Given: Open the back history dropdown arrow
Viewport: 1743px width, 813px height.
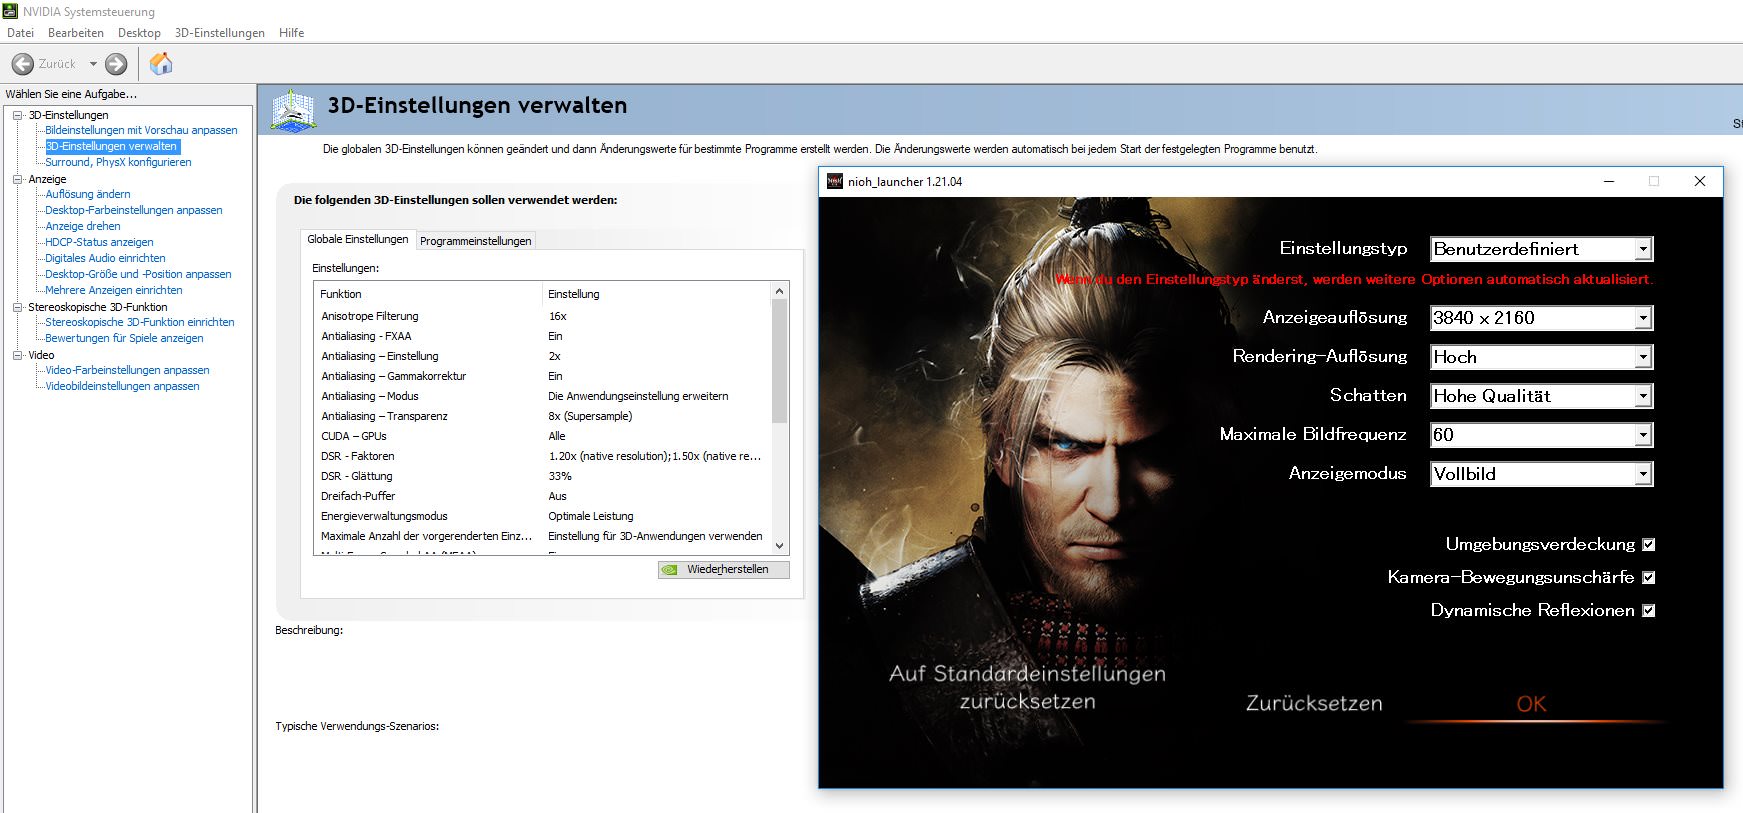Looking at the screenshot, I should [93, 64].
